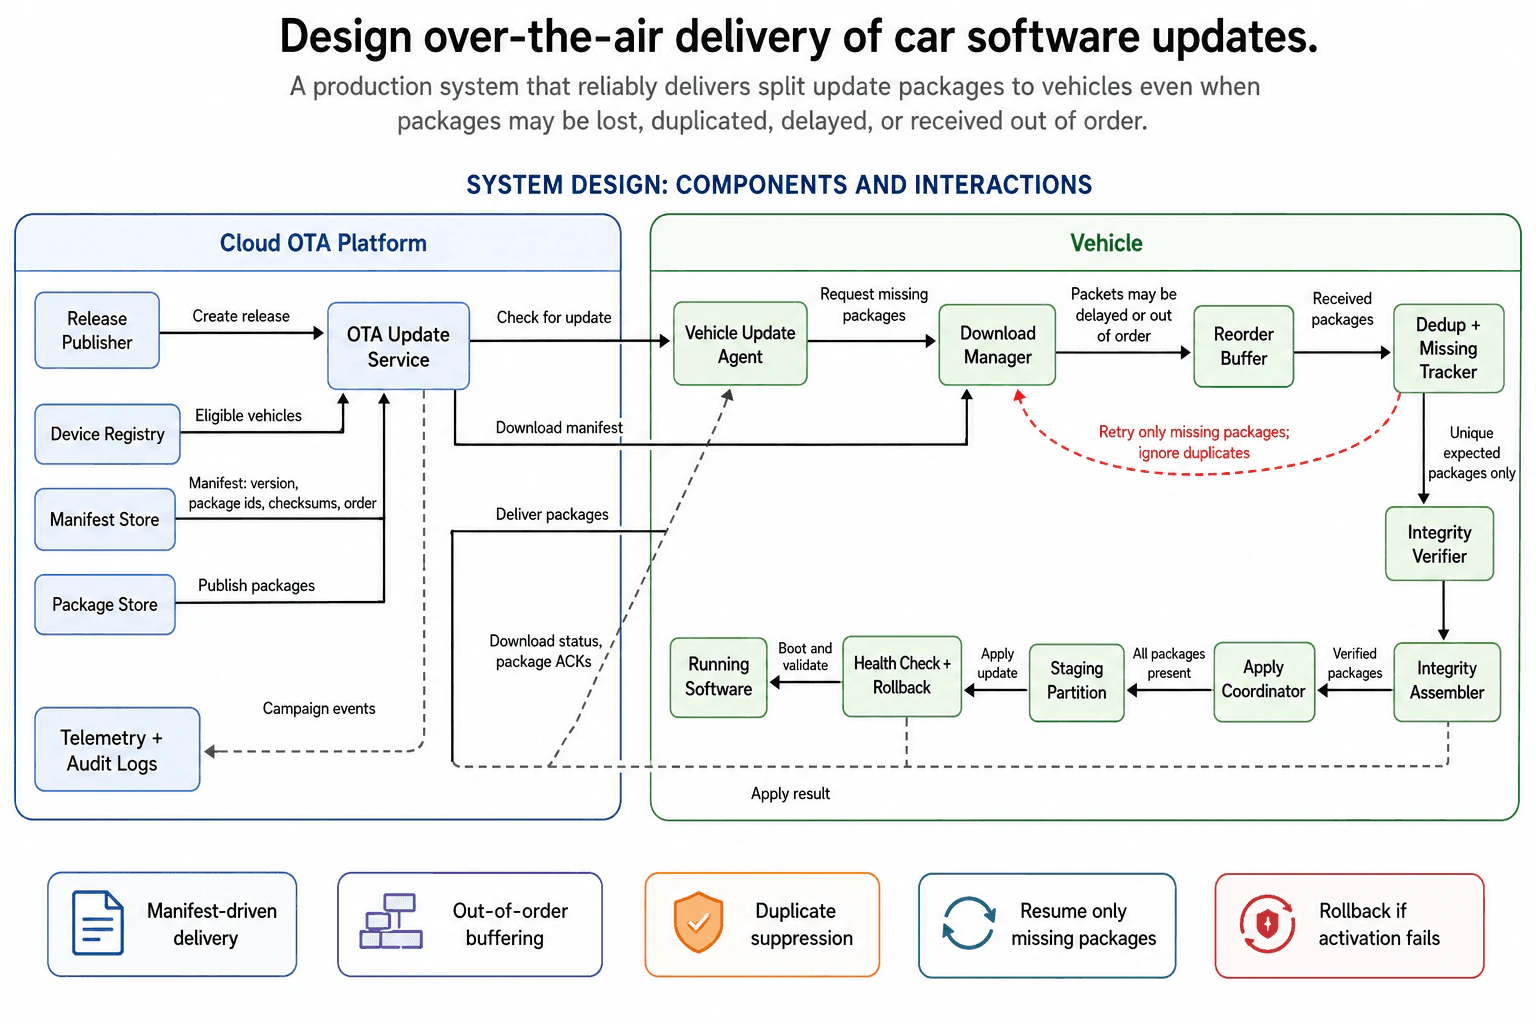Click the 'Campaign events' label

pyautogui.click(x=319, y=708)
